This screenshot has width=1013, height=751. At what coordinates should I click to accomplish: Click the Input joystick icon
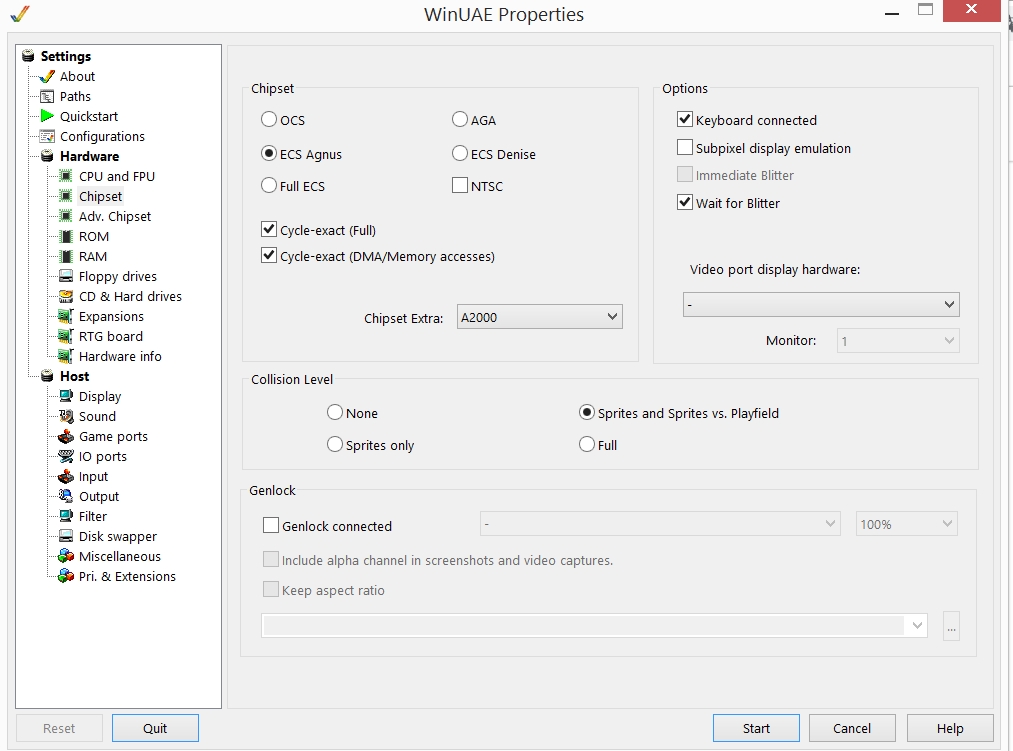tap(65, 476)
